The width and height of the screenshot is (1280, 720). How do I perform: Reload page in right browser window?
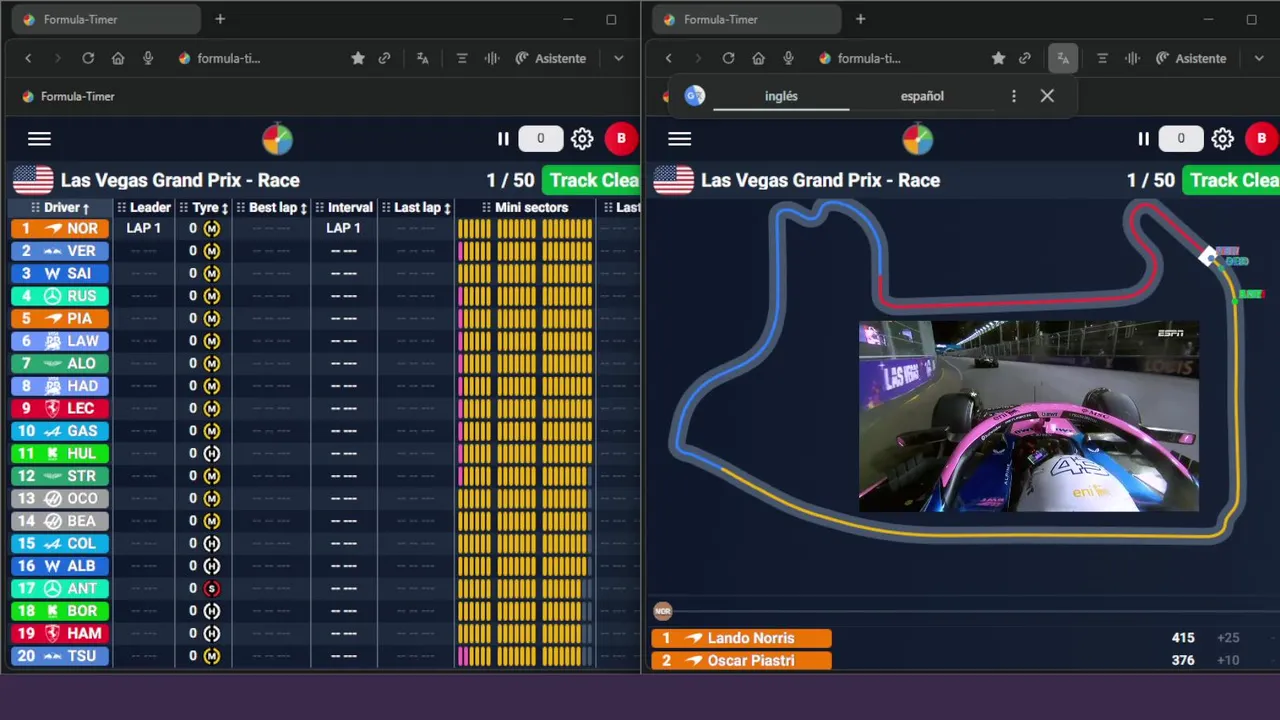728,58
